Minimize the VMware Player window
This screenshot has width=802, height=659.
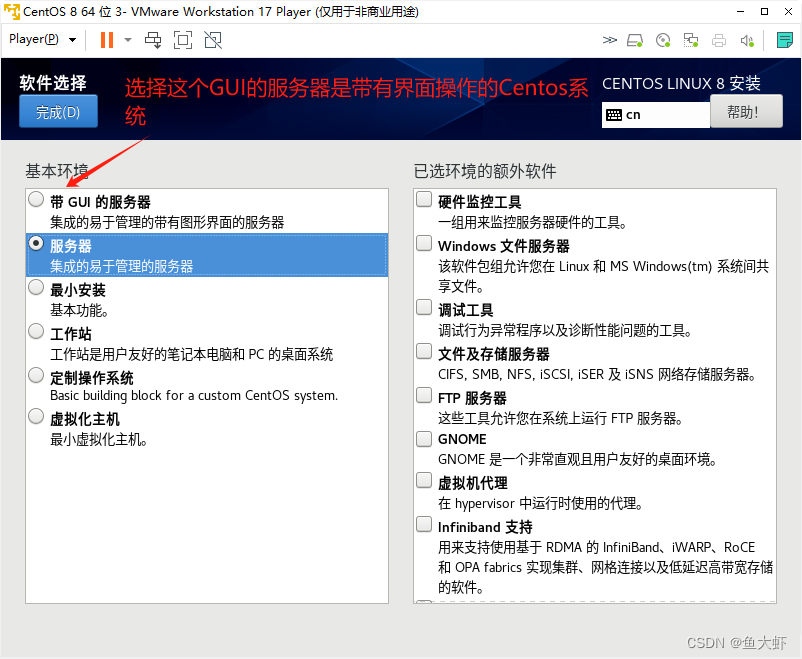click(x=740, y=11)
